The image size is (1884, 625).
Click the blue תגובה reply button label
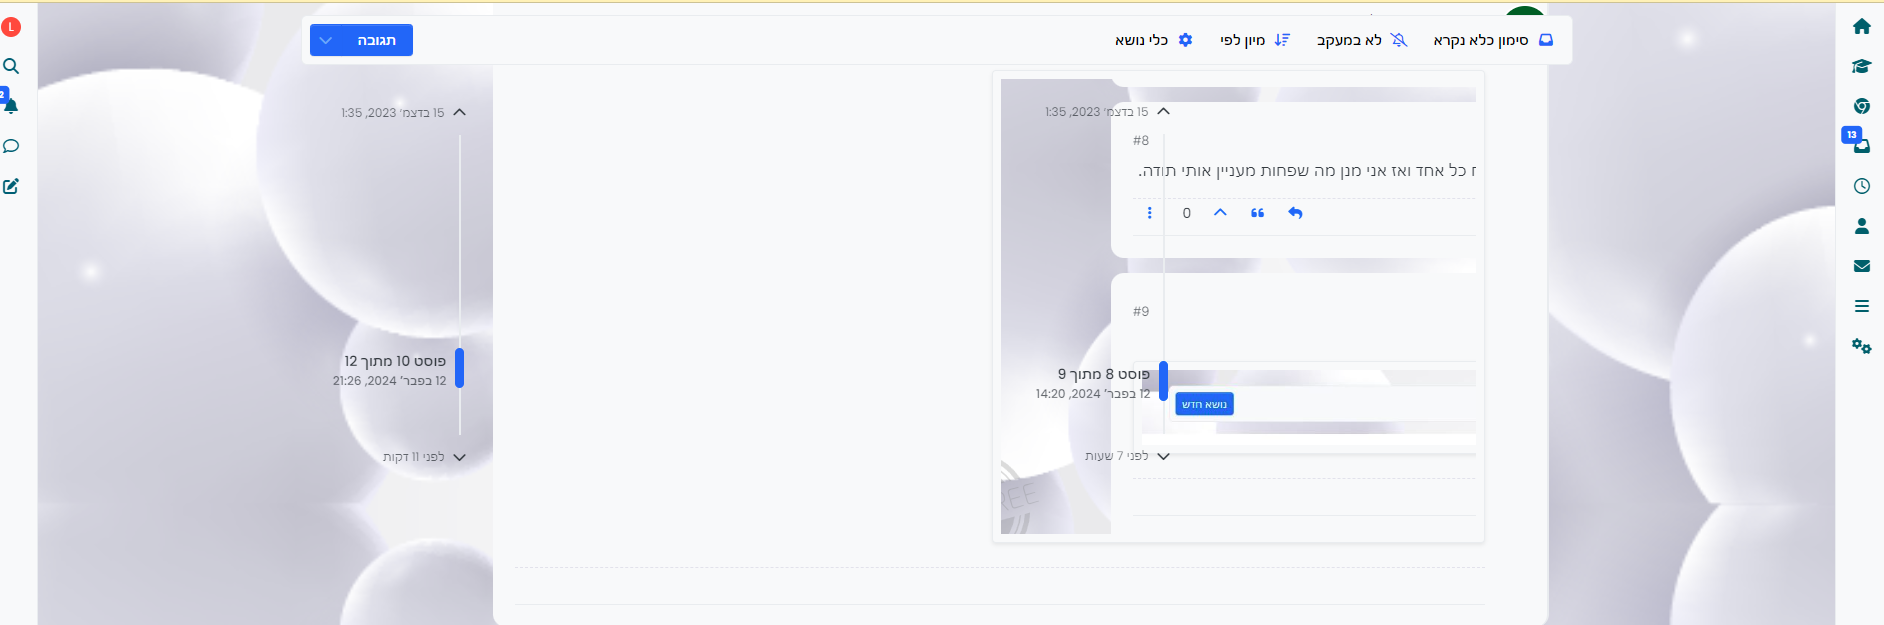tap(377, 40)
